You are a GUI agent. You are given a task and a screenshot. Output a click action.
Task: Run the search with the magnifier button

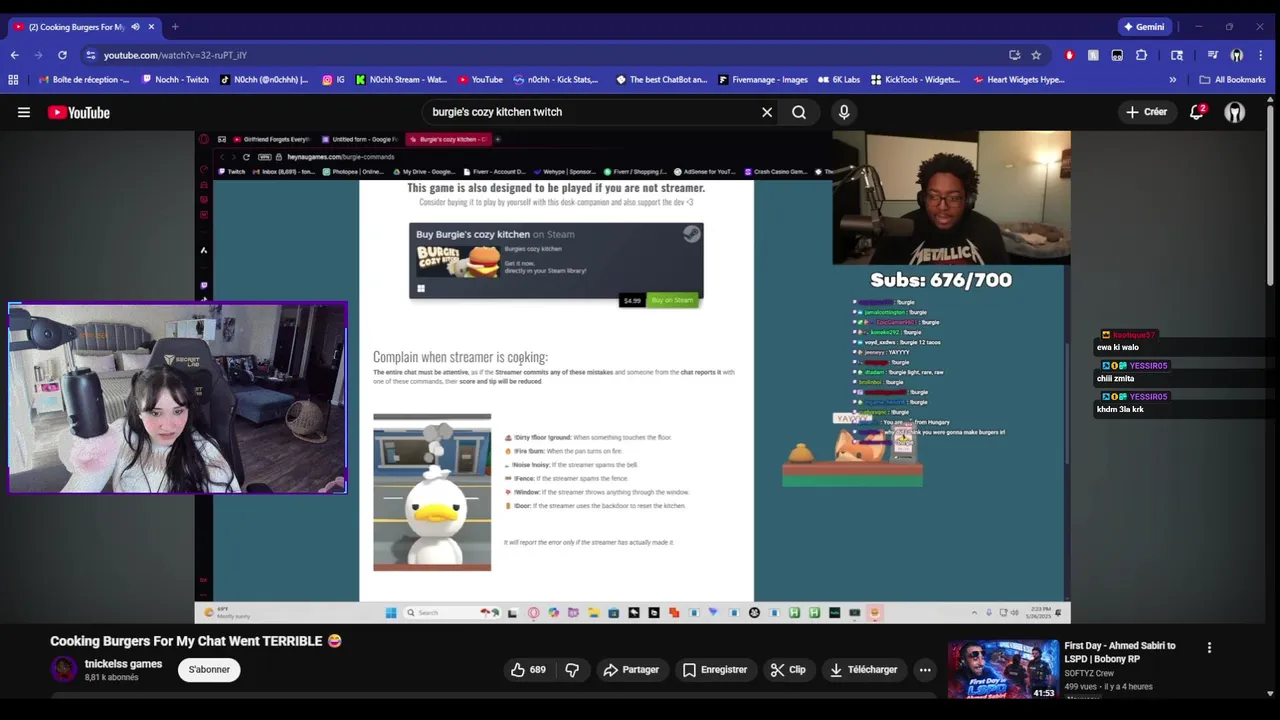click(799, 112)
